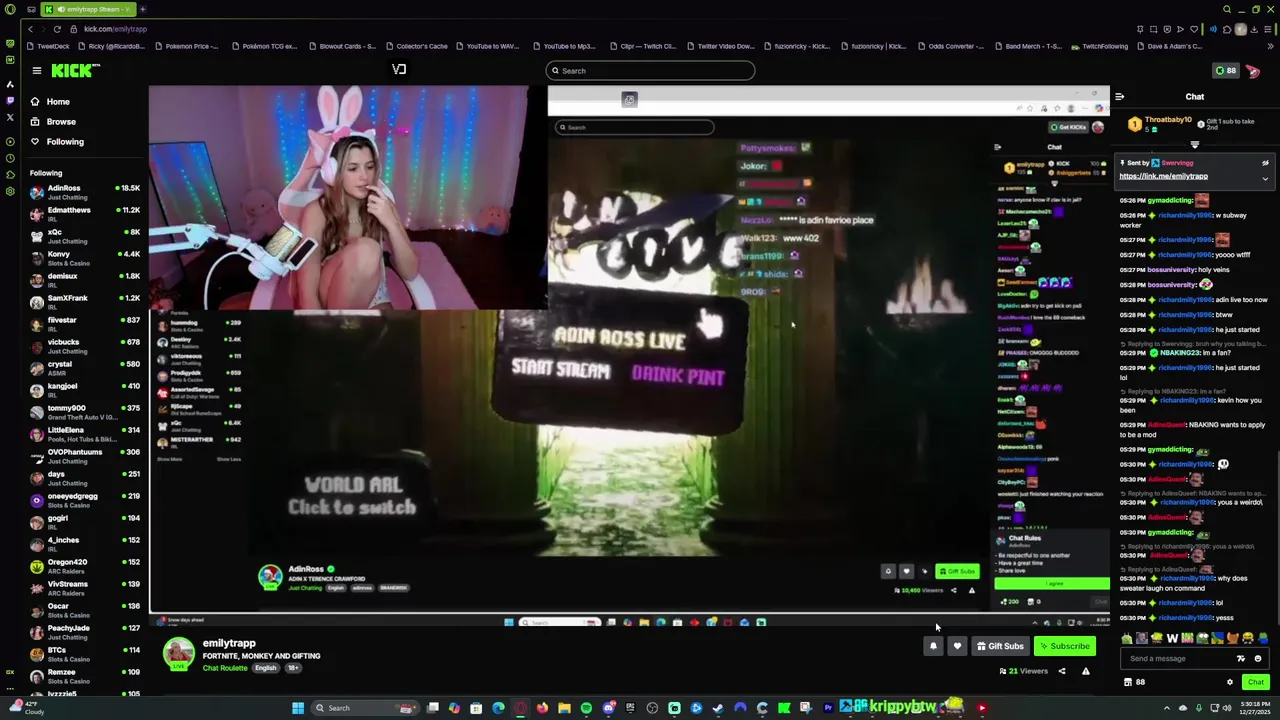1280x720 pixels.
Task: Insert the W quick emote
Action: 1172,638
